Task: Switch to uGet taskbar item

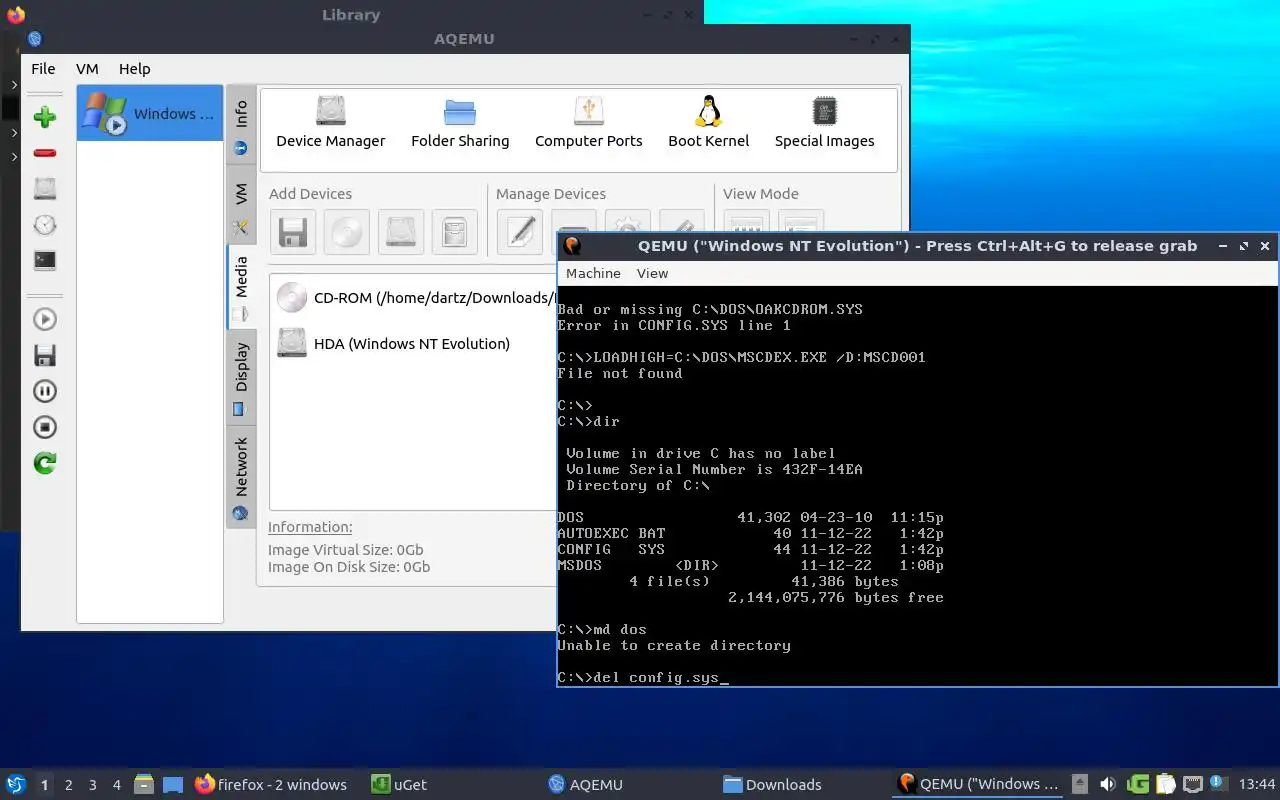Action: point(400,784)
